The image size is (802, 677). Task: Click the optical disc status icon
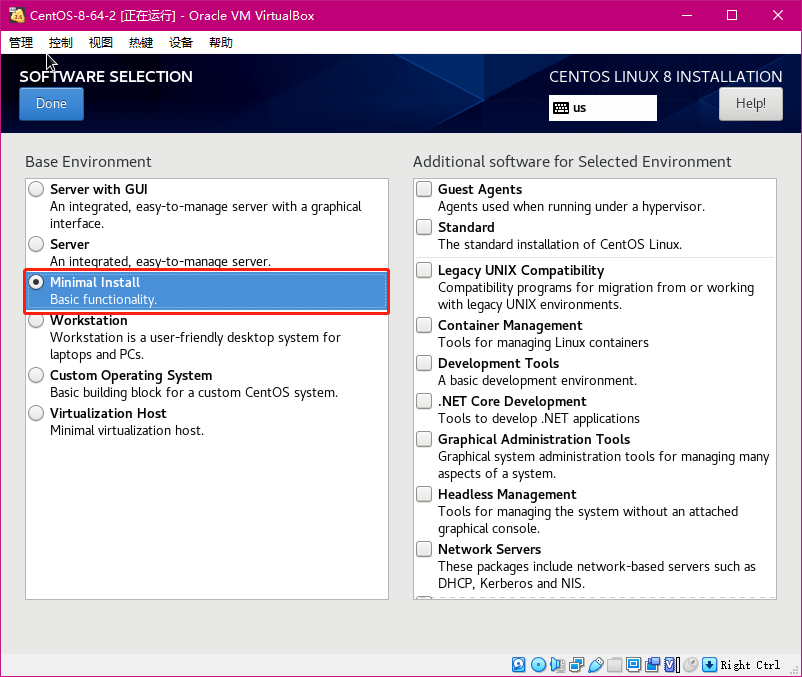point(538,665)
